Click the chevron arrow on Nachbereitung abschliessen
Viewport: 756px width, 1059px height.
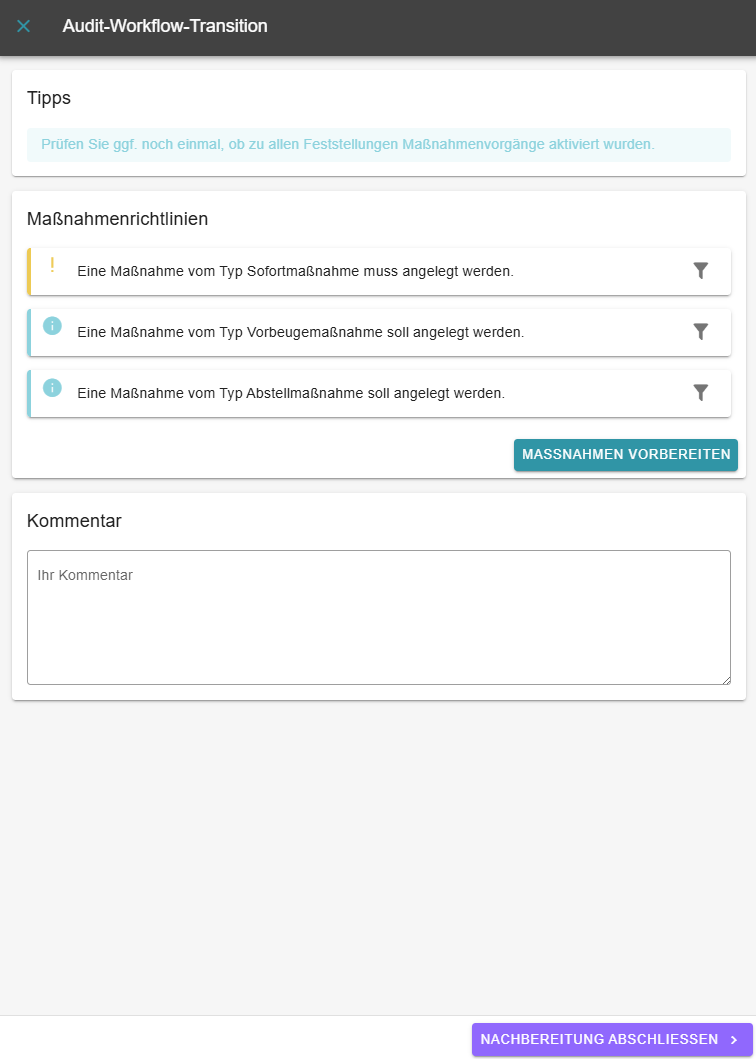pyautogui.click(x=734, y=1040)
